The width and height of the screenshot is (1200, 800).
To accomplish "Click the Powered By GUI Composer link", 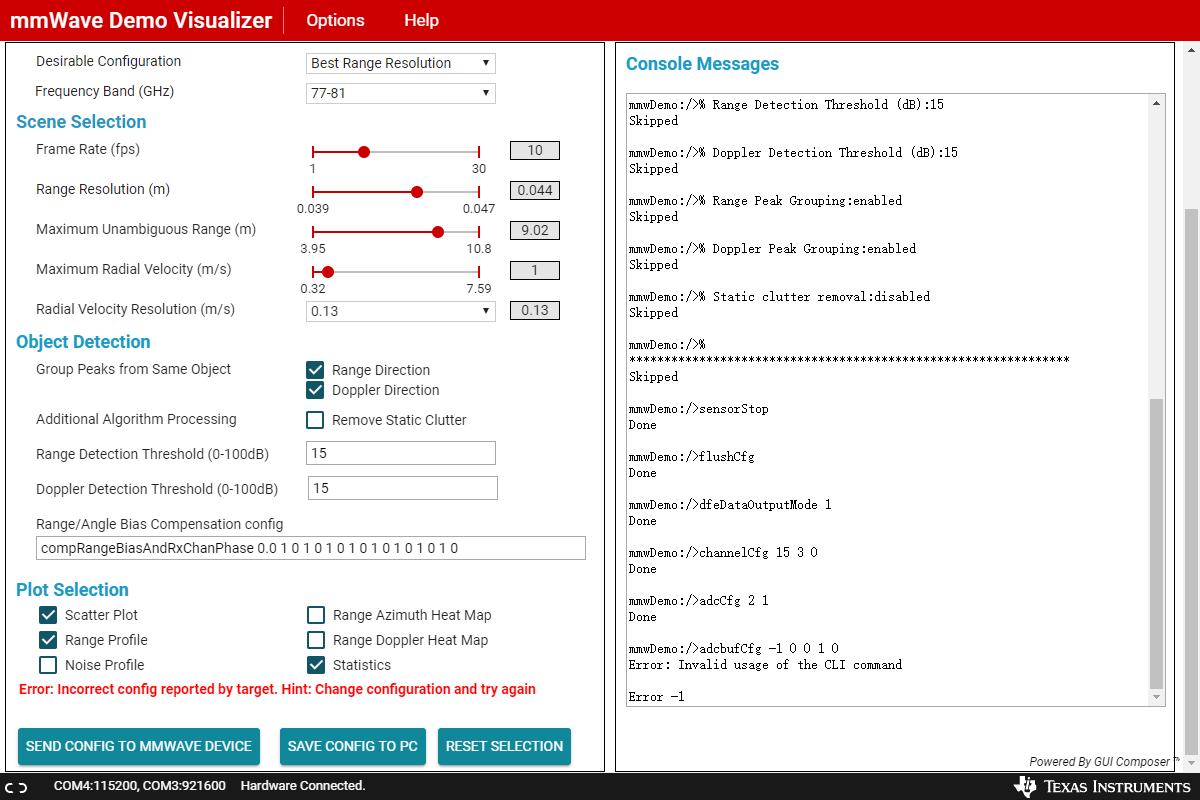I will [x=1104, y=762].
